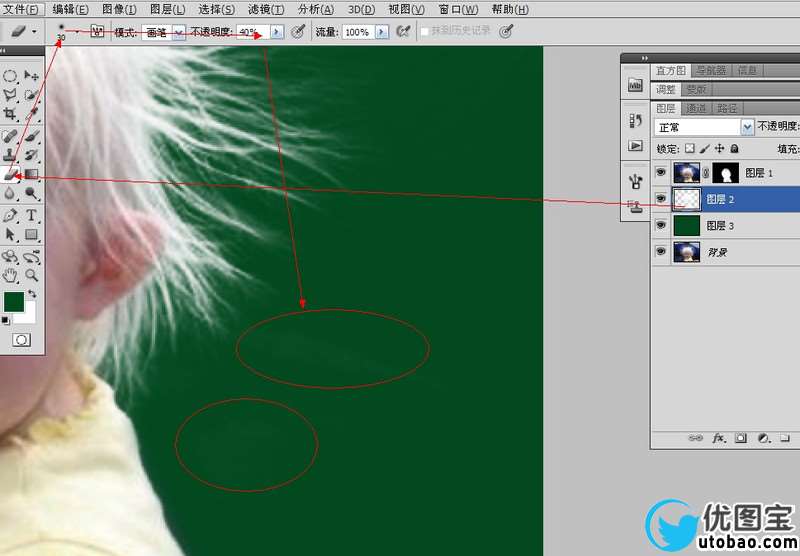Switch to the 通道 tab

coord(696,108)
